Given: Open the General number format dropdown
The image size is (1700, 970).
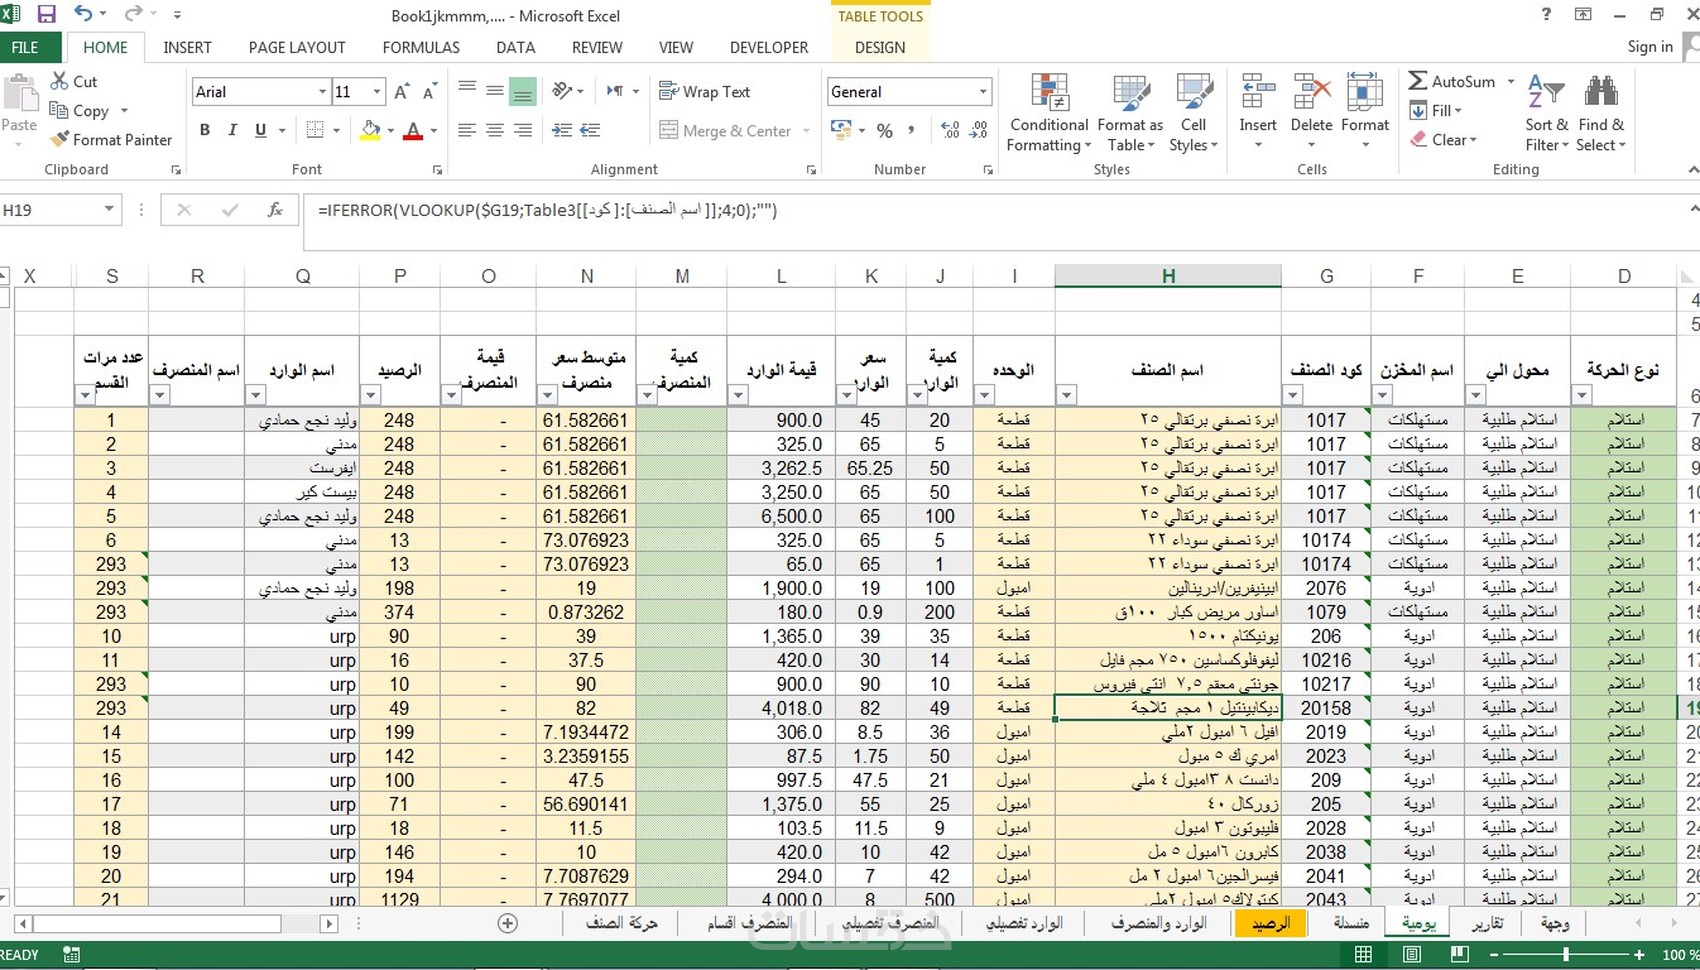Looking at the screenshot, I should pyautogui.click(x=983, y=92).
